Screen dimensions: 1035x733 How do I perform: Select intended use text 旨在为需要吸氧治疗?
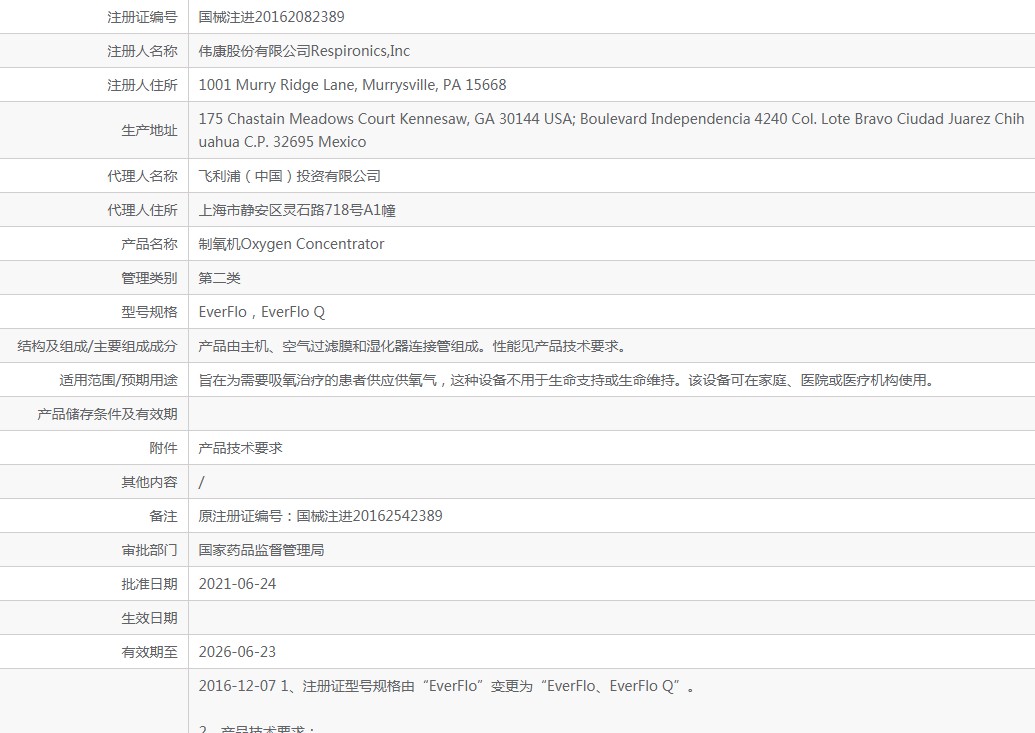[568, 380]
